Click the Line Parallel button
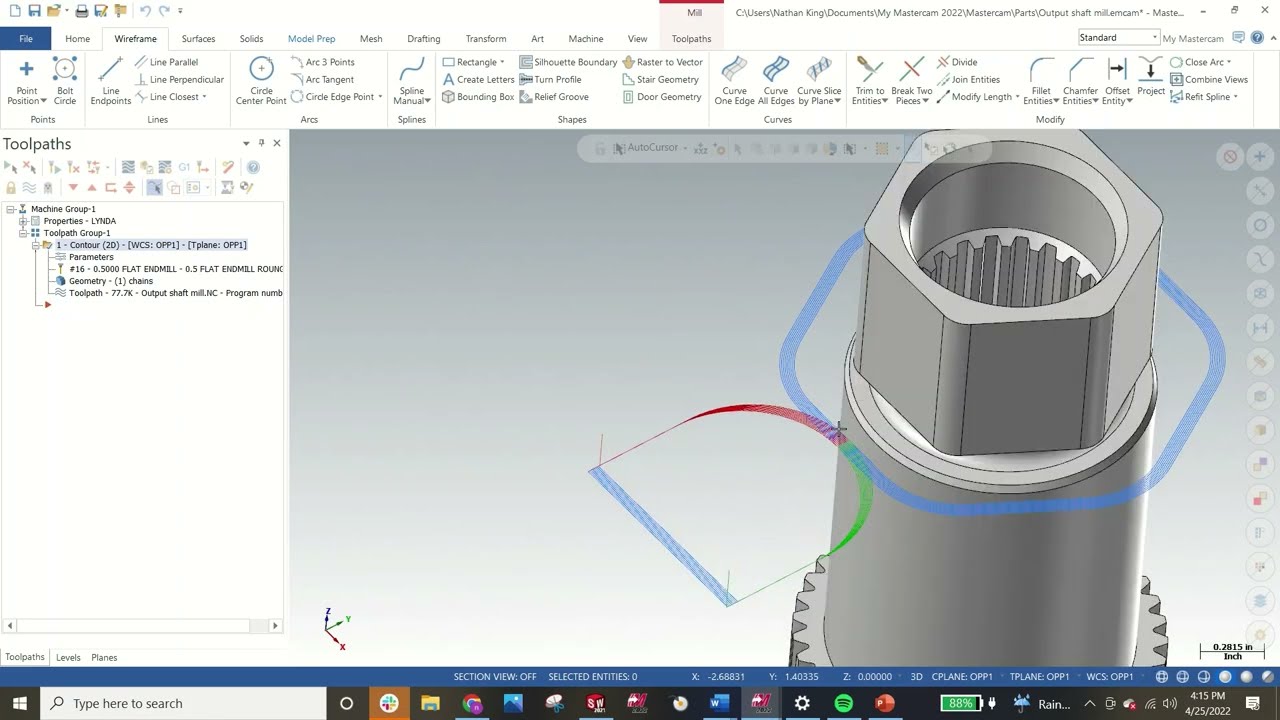Image resolution: width=1280 pixels, height=720 pixels. (167, 62)
